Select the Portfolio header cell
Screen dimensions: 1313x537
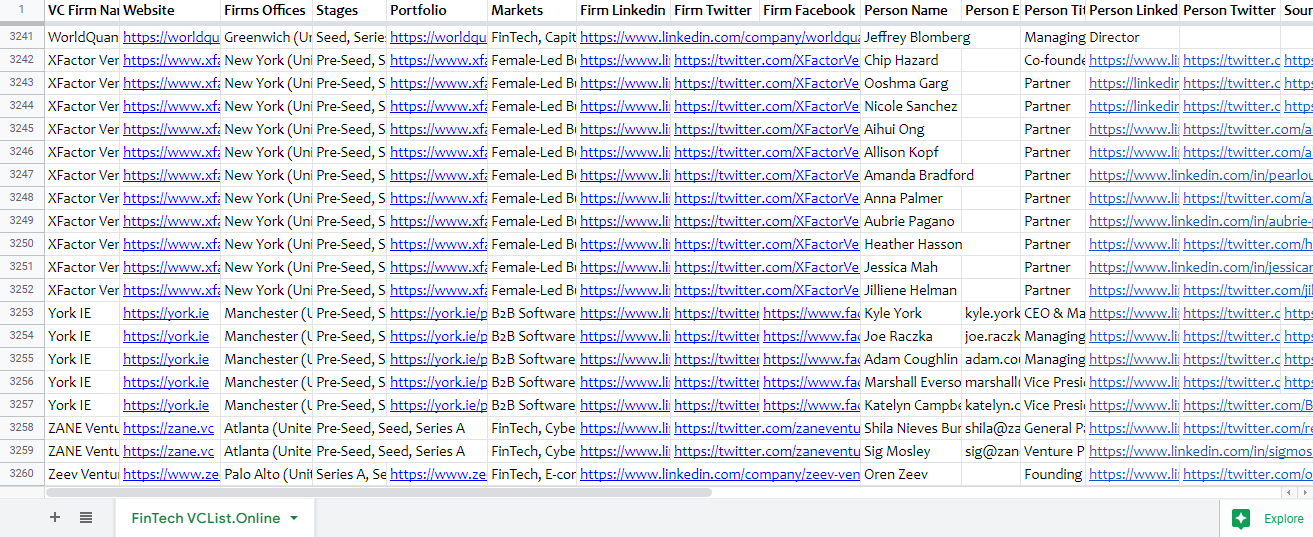(x=437, y=10)
